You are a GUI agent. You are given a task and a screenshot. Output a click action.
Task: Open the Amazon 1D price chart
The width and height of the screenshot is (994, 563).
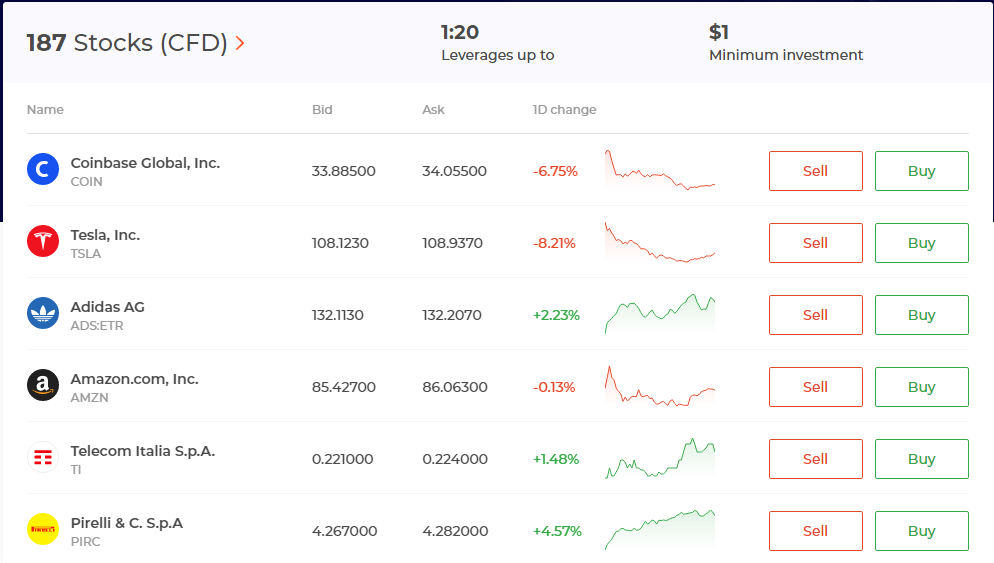pos(660,386)
